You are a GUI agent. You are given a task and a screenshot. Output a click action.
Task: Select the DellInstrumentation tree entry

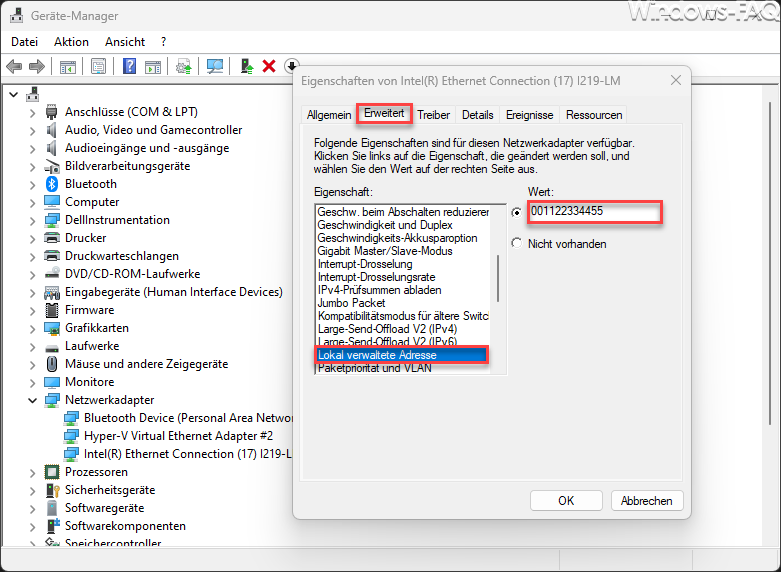point(118,220)
